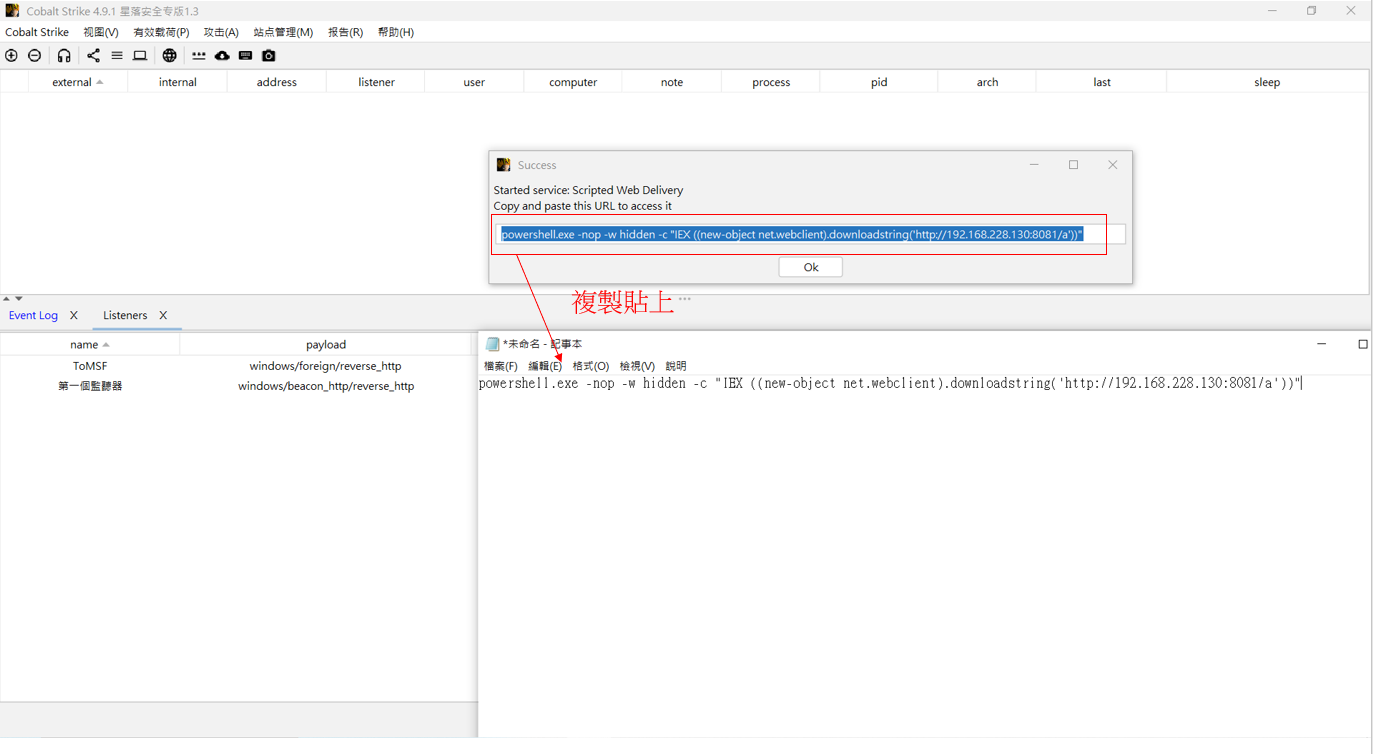
Task: Open Screenshots view camera icon
Action: [269, 56]
